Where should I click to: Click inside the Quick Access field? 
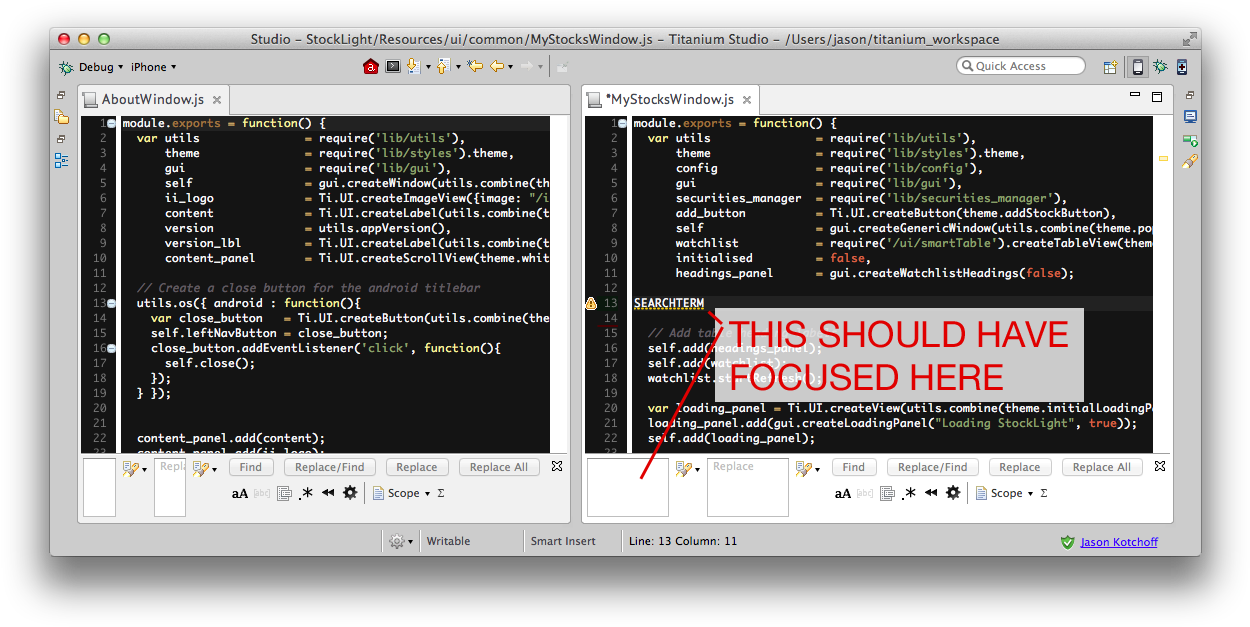(1020, 65)
